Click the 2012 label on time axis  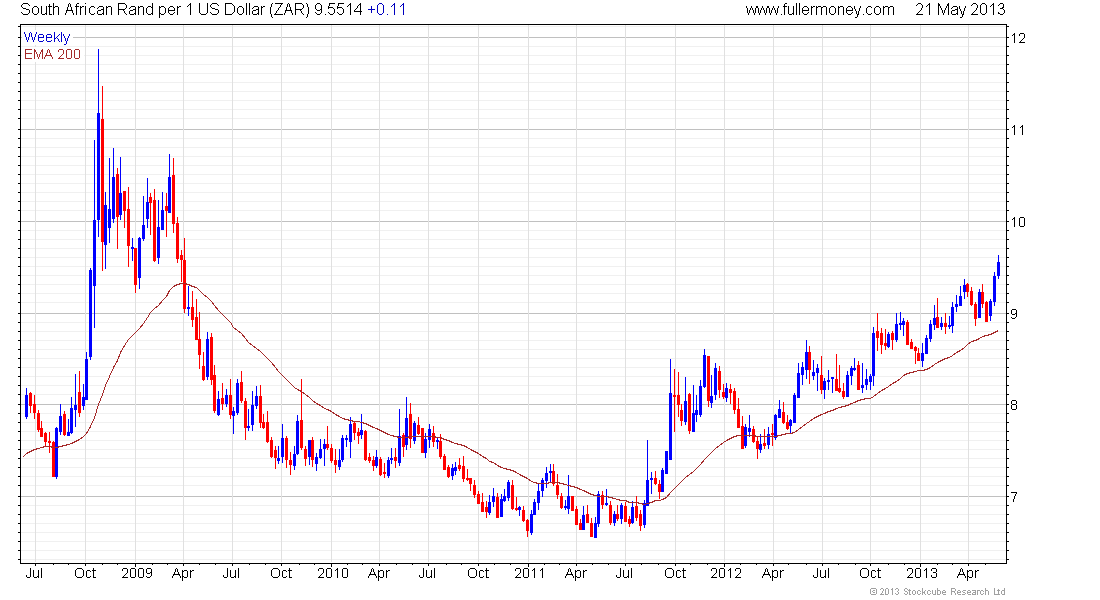click(725, 573)
